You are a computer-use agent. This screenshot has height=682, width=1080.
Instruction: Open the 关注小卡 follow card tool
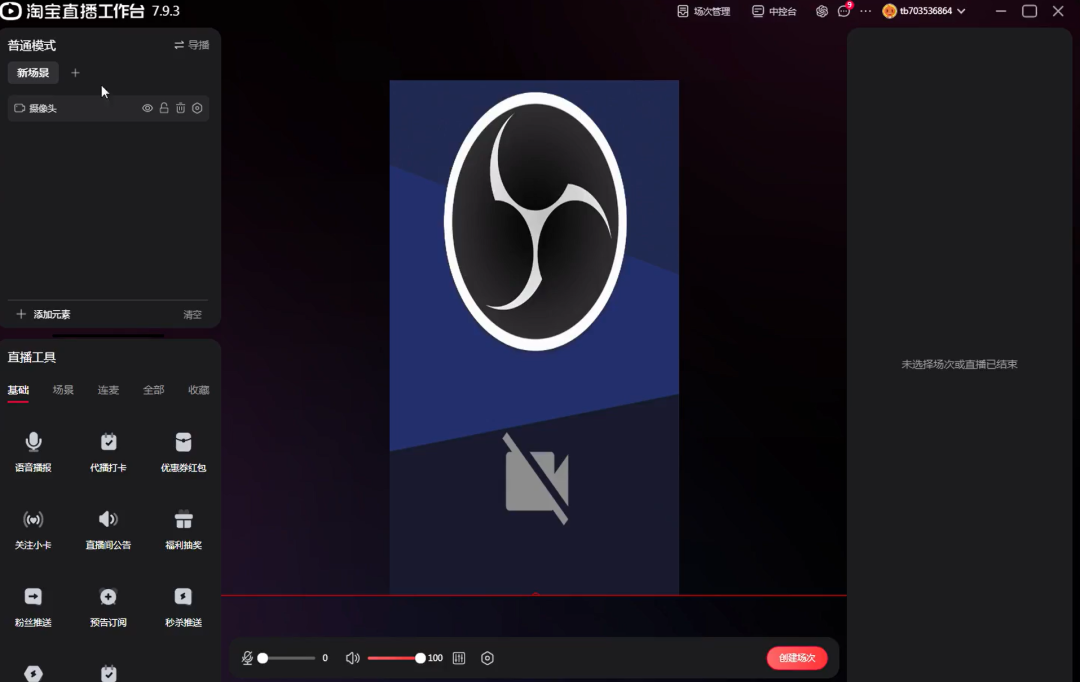(x=33, y=529)
